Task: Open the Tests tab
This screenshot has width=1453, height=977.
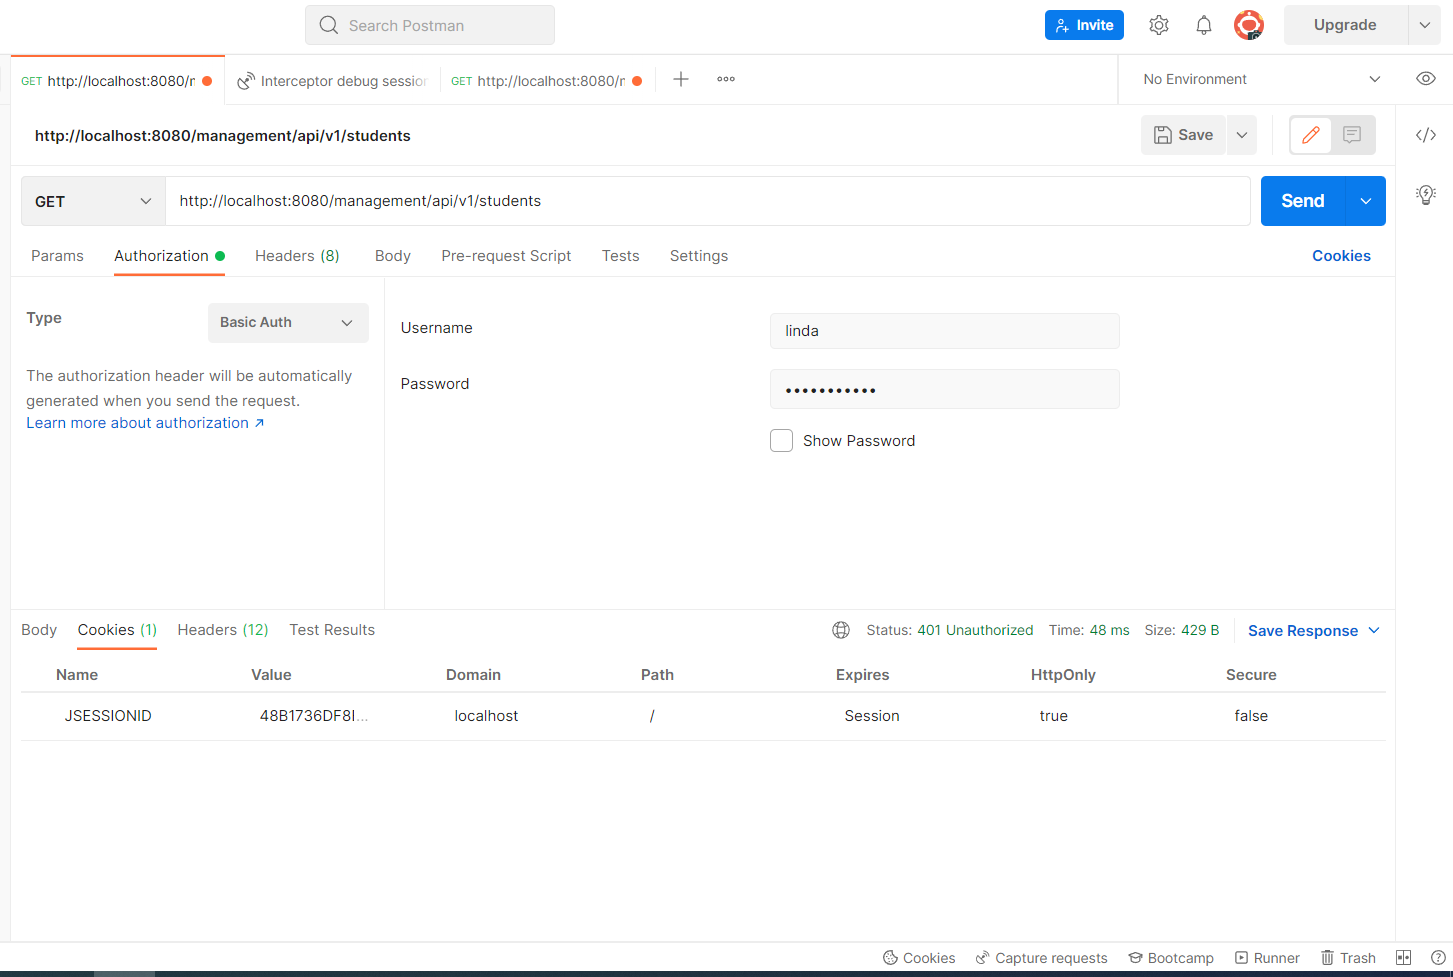Action: (620, 256)
